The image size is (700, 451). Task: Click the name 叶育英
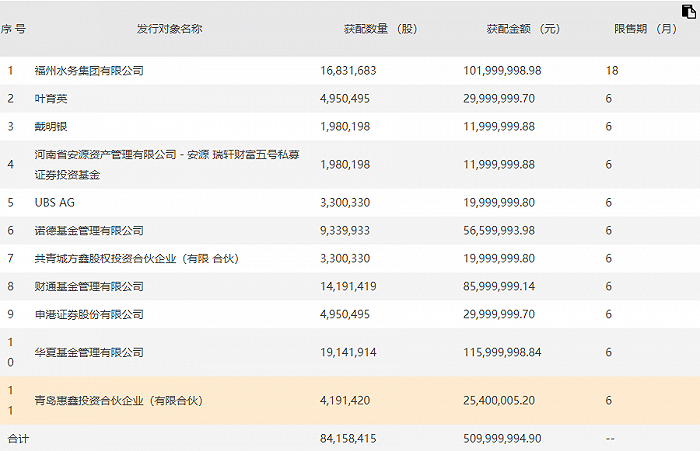pyautogui.click(x=51, y=99)
